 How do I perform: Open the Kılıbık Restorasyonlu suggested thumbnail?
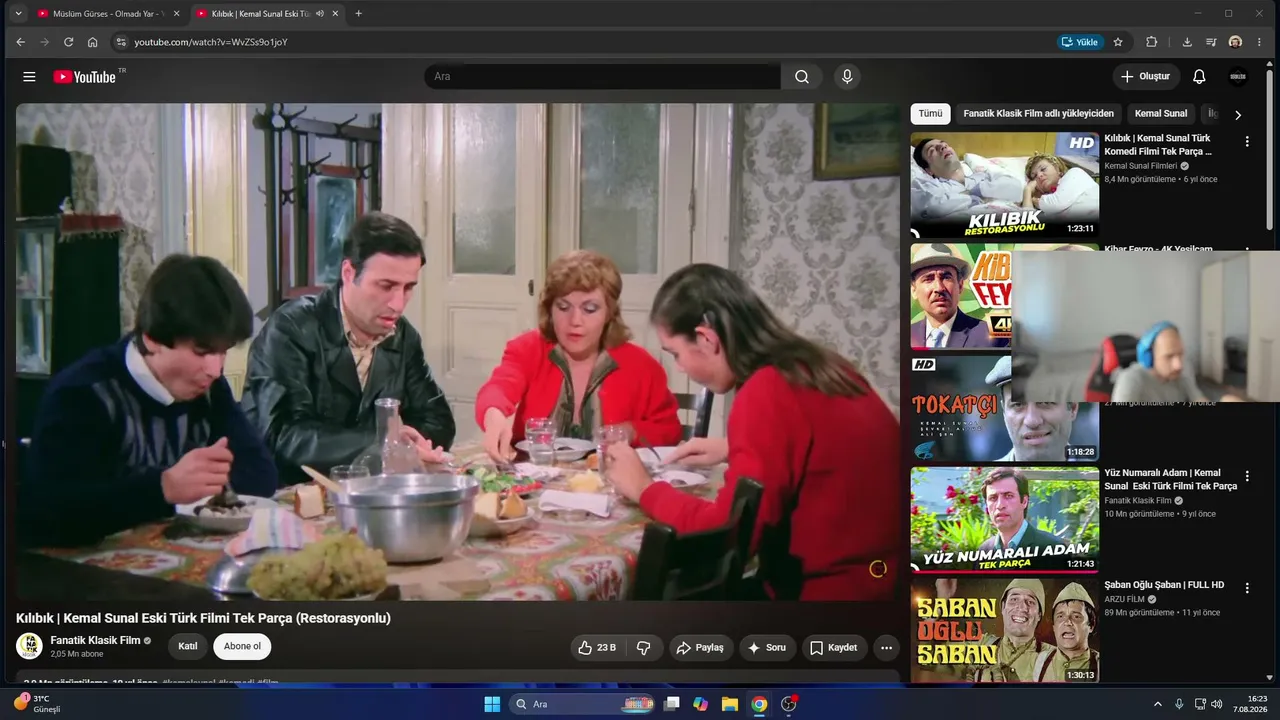pyautogui.click(x=1004, y=185)
